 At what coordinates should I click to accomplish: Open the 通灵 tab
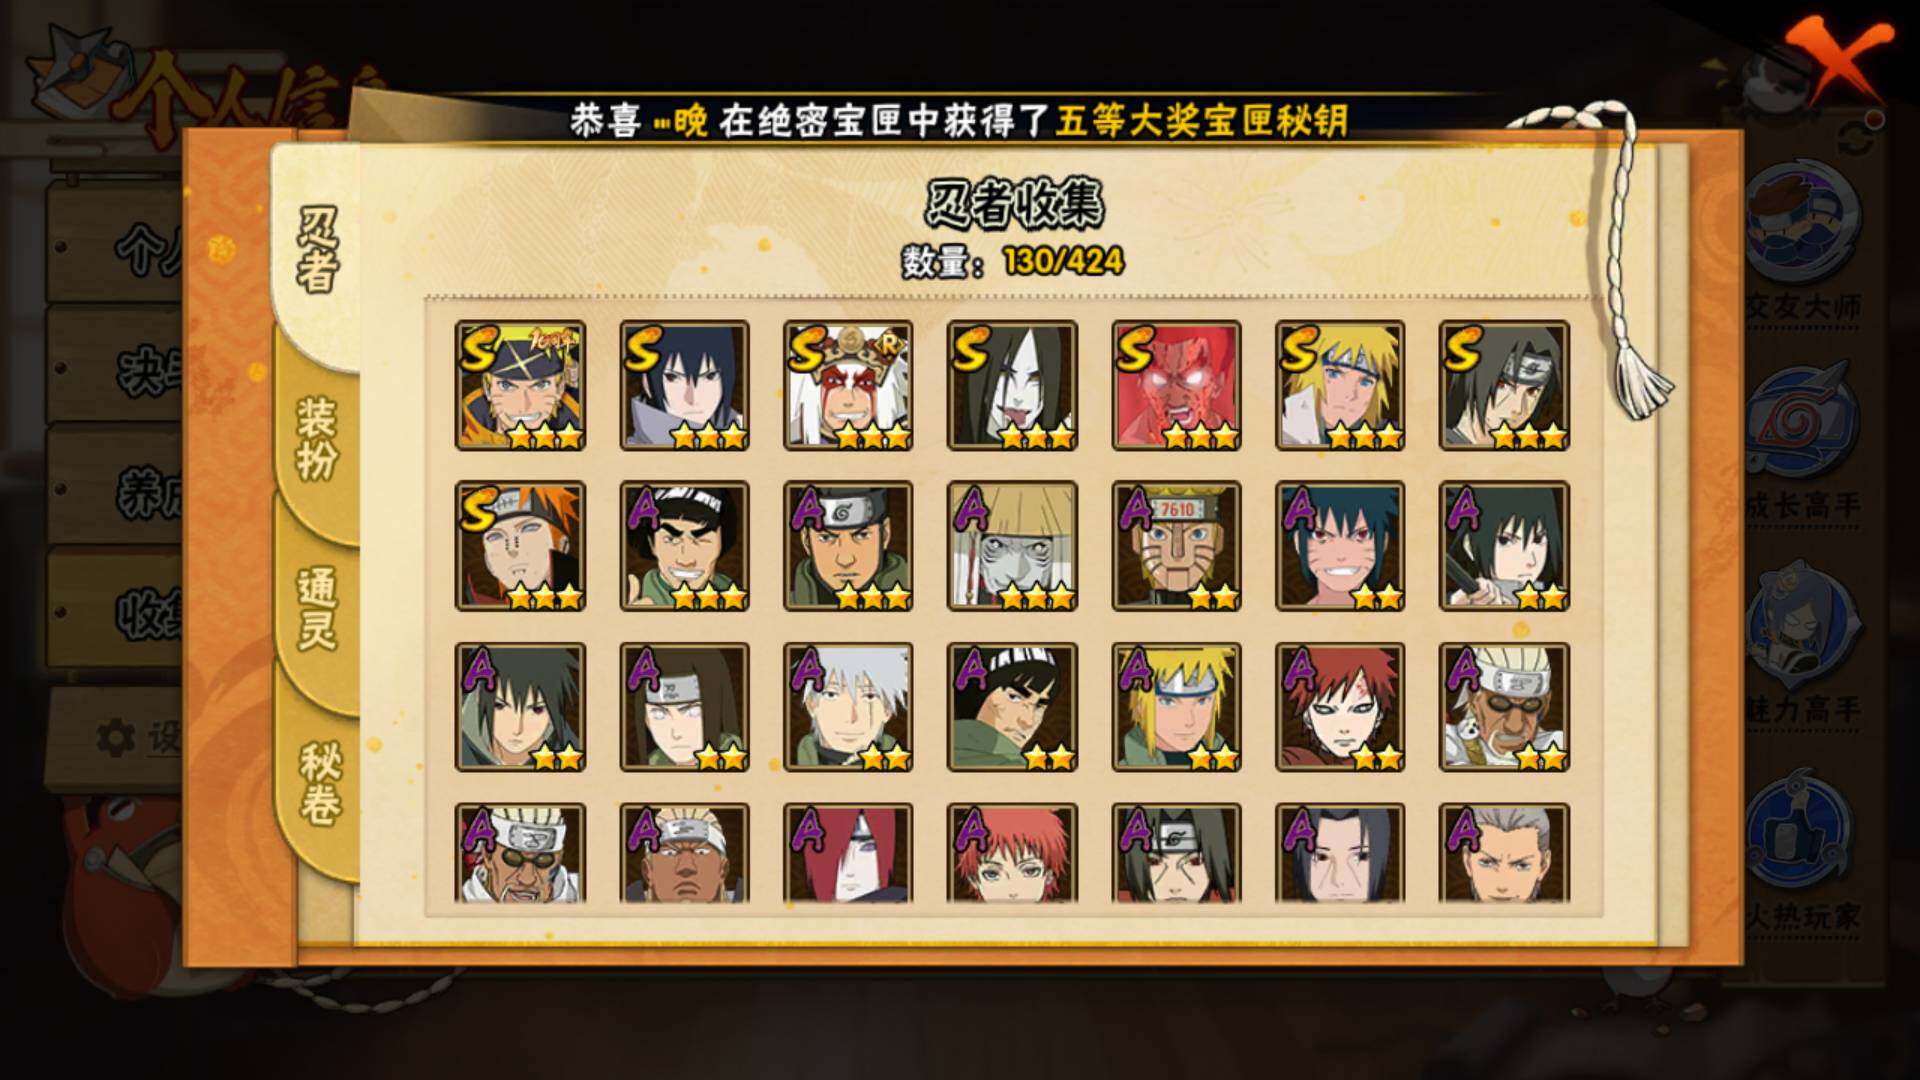316,610
